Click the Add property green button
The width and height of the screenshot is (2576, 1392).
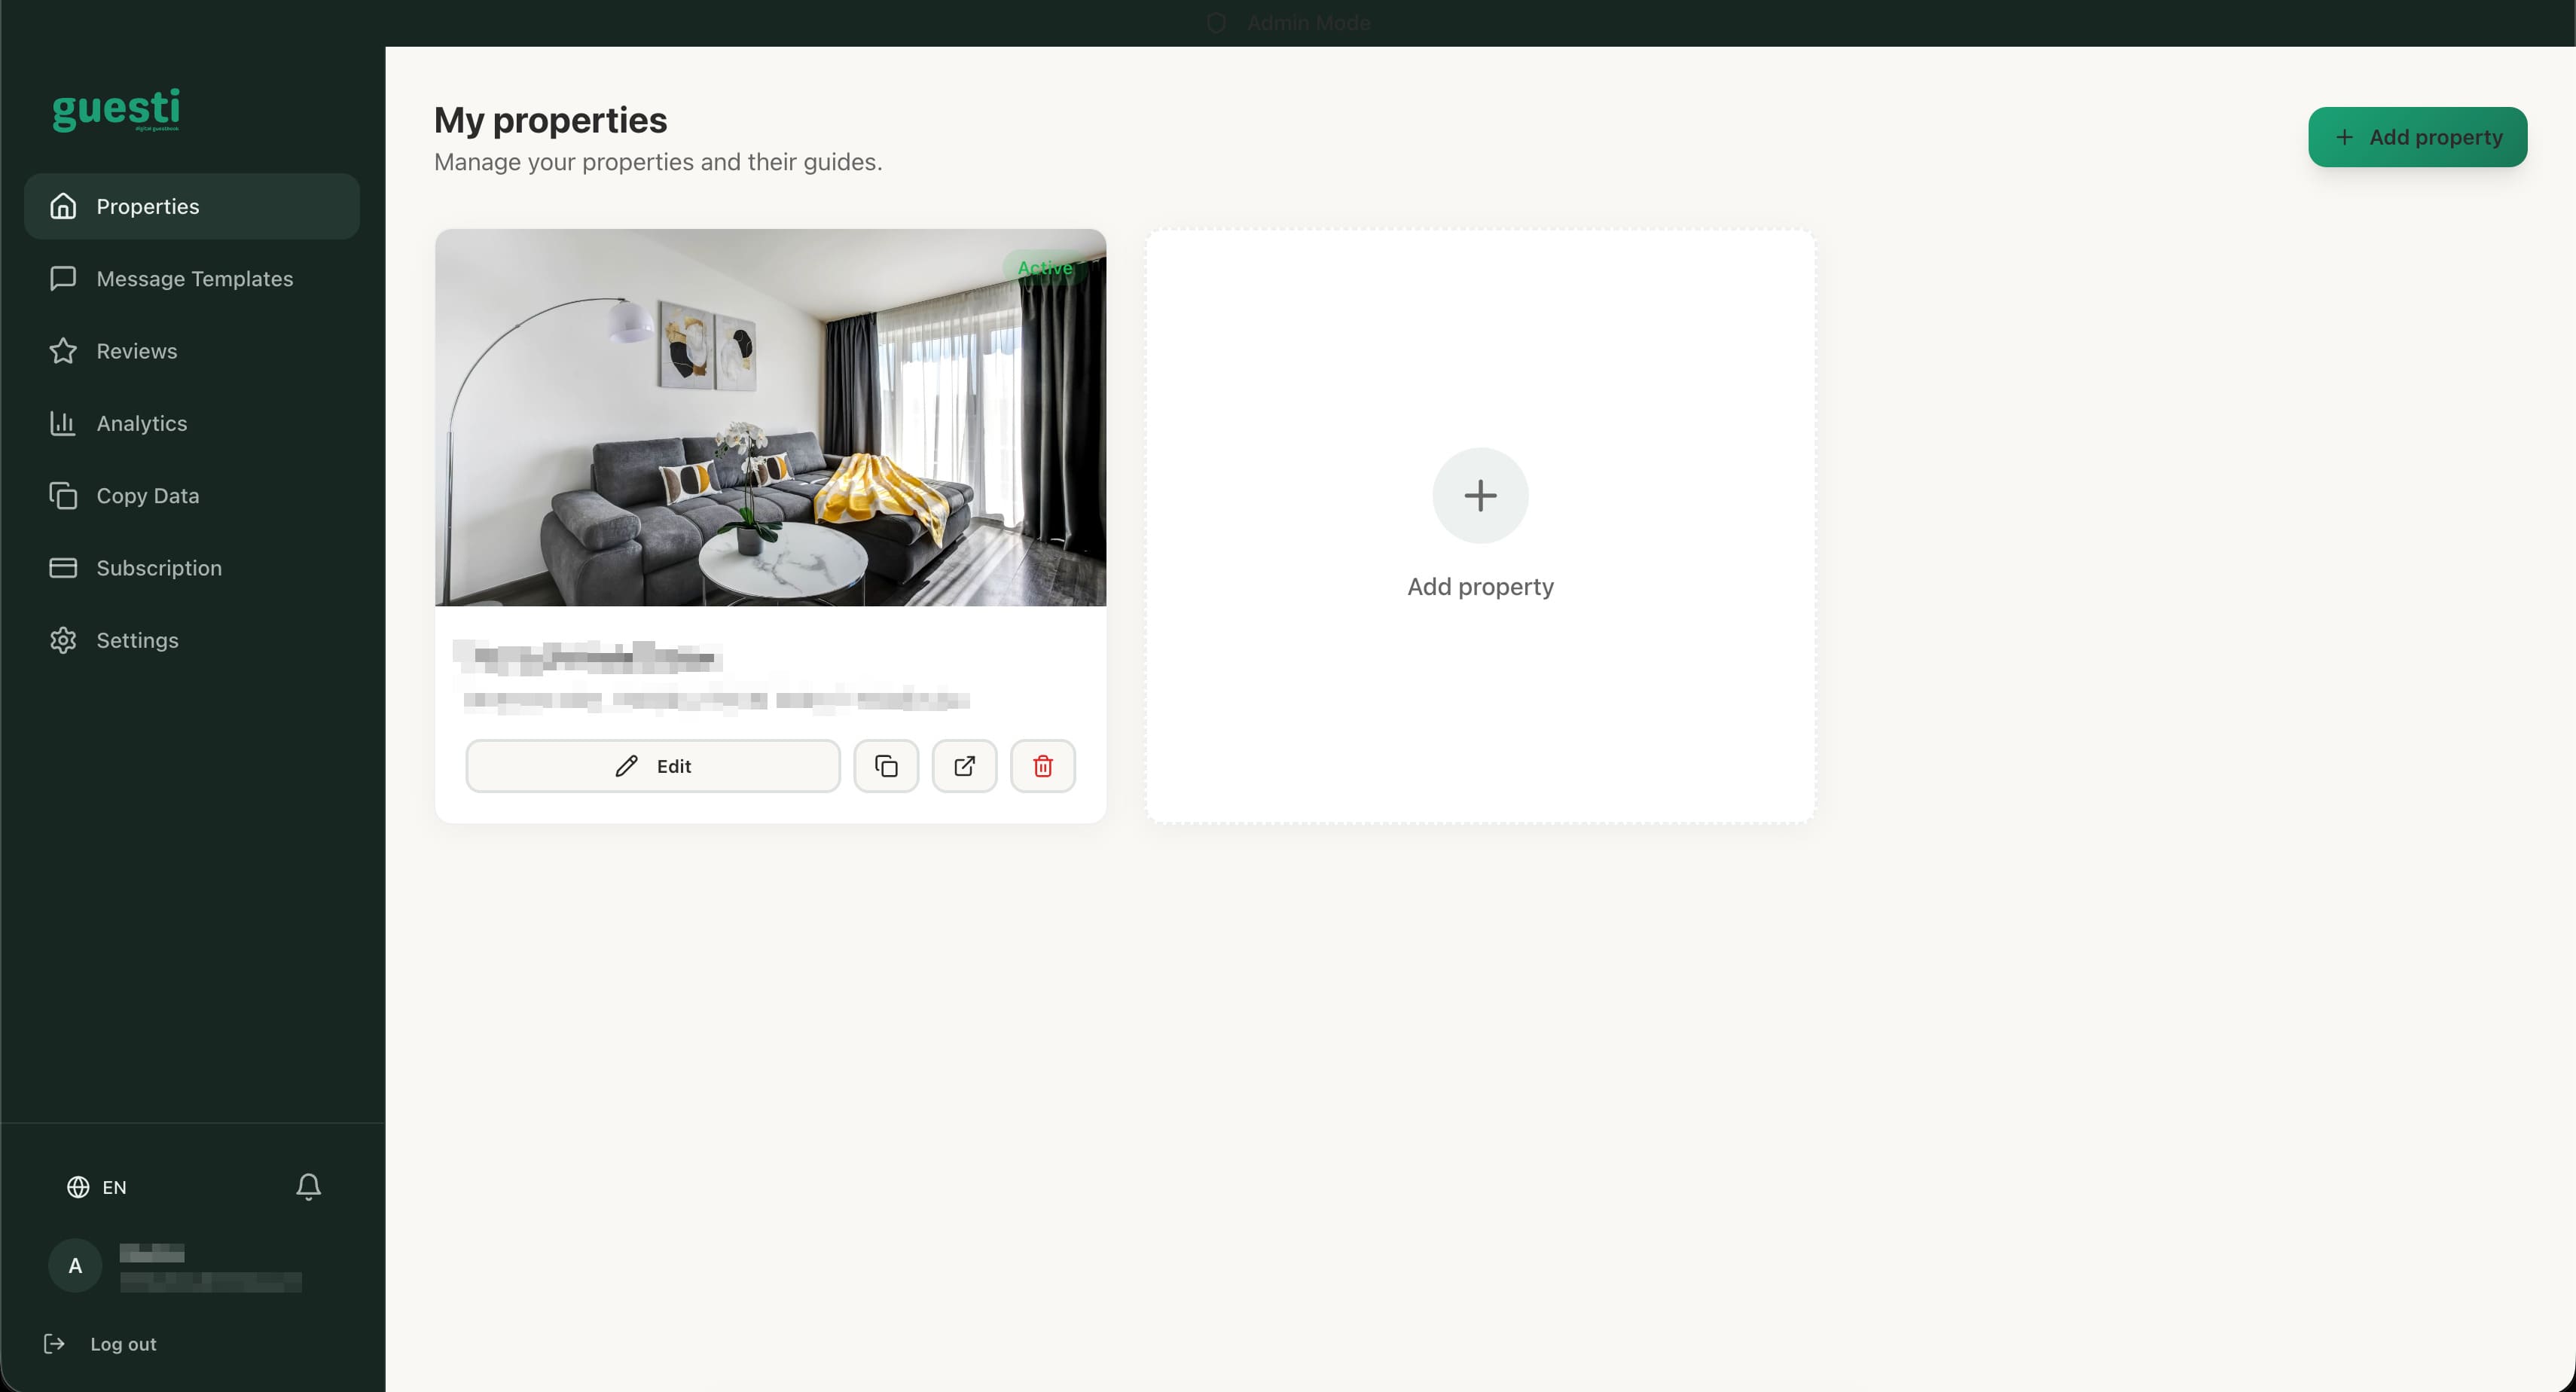click(2417, 137)
